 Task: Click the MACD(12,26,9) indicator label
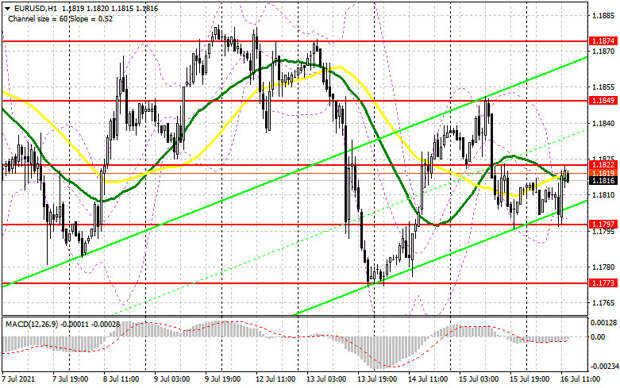pos(32,324)
